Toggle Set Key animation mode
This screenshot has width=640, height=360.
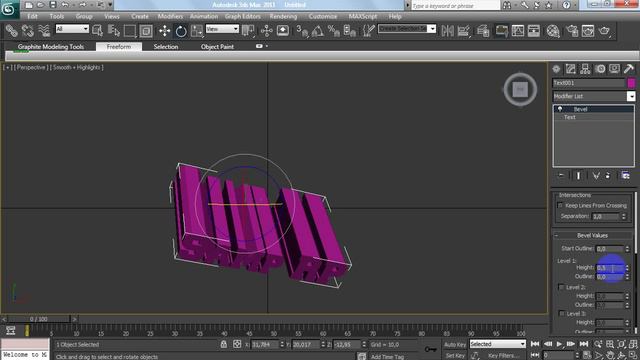coord(455,356)
